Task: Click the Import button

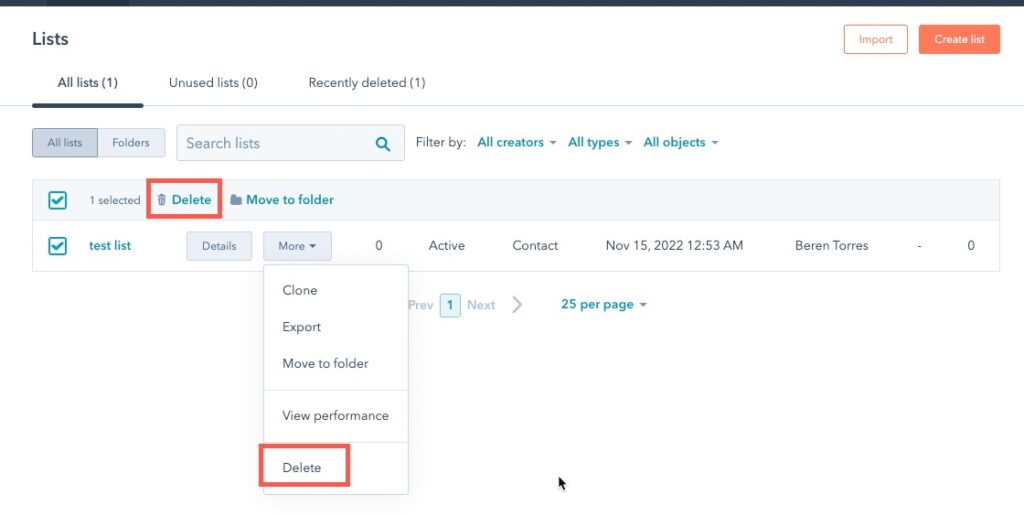Action: pos(875,39)
